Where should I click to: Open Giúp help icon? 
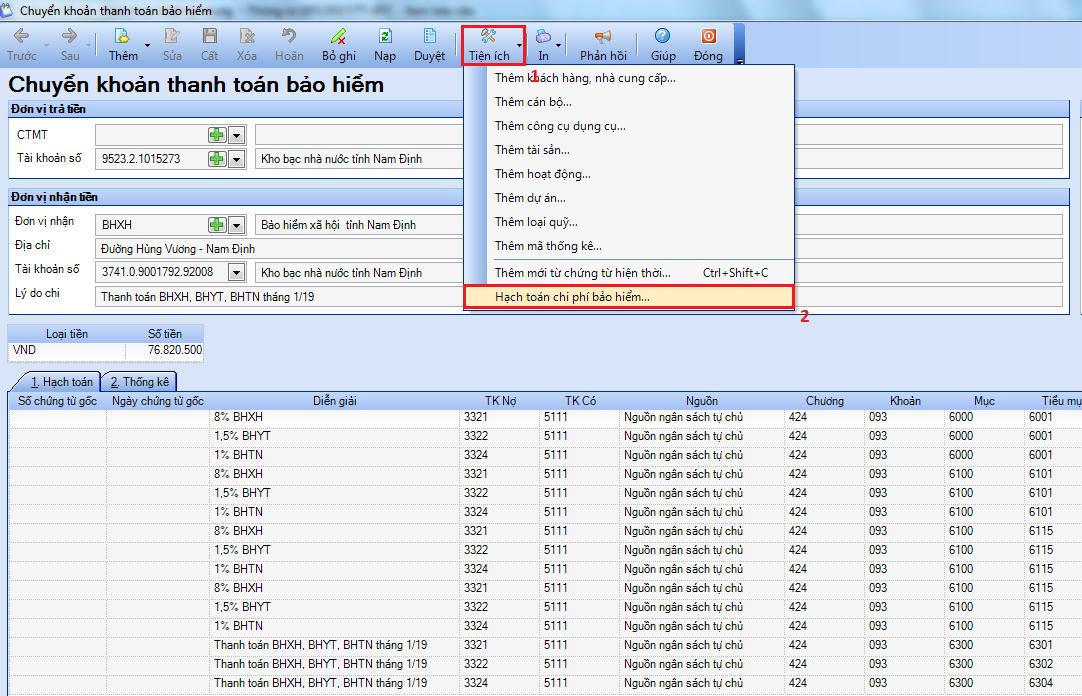pyautogui.click(x=662, y=36)
